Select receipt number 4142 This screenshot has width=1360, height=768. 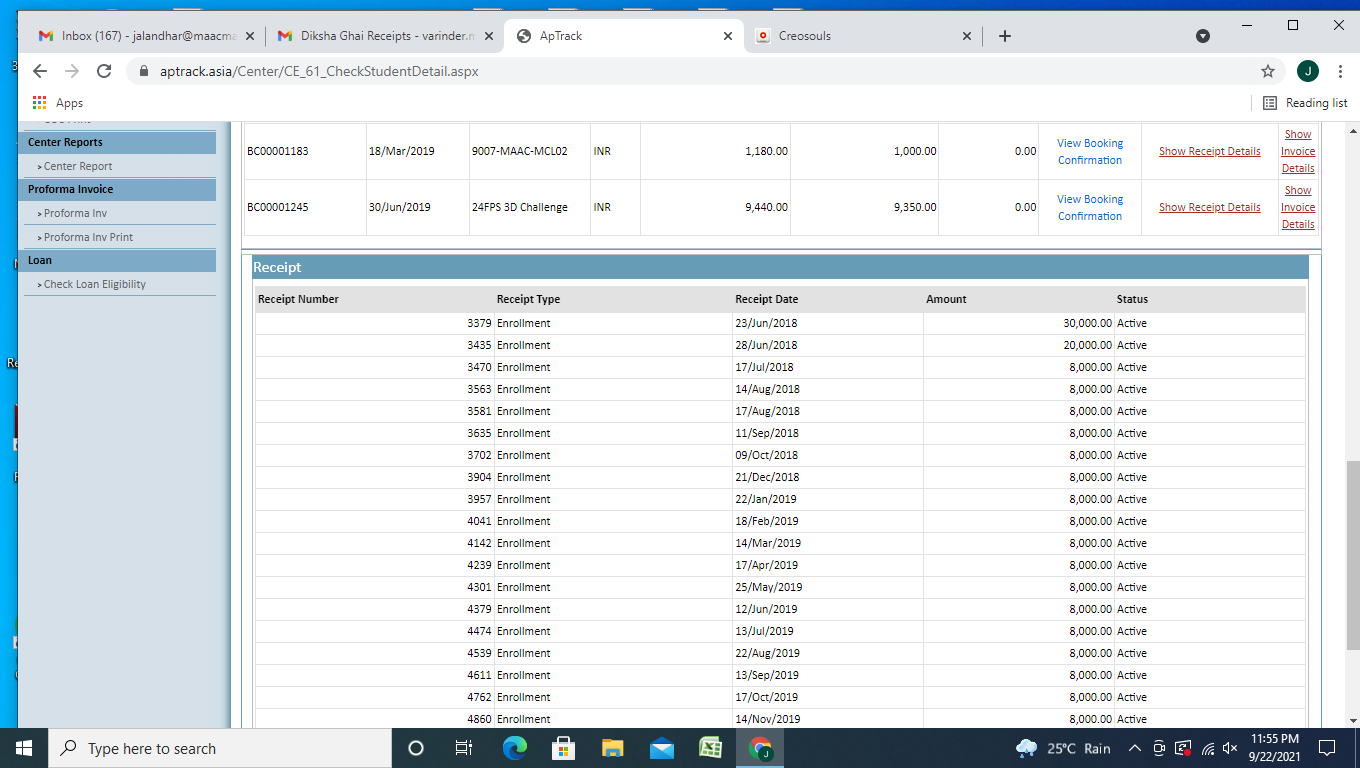(479, 543)
